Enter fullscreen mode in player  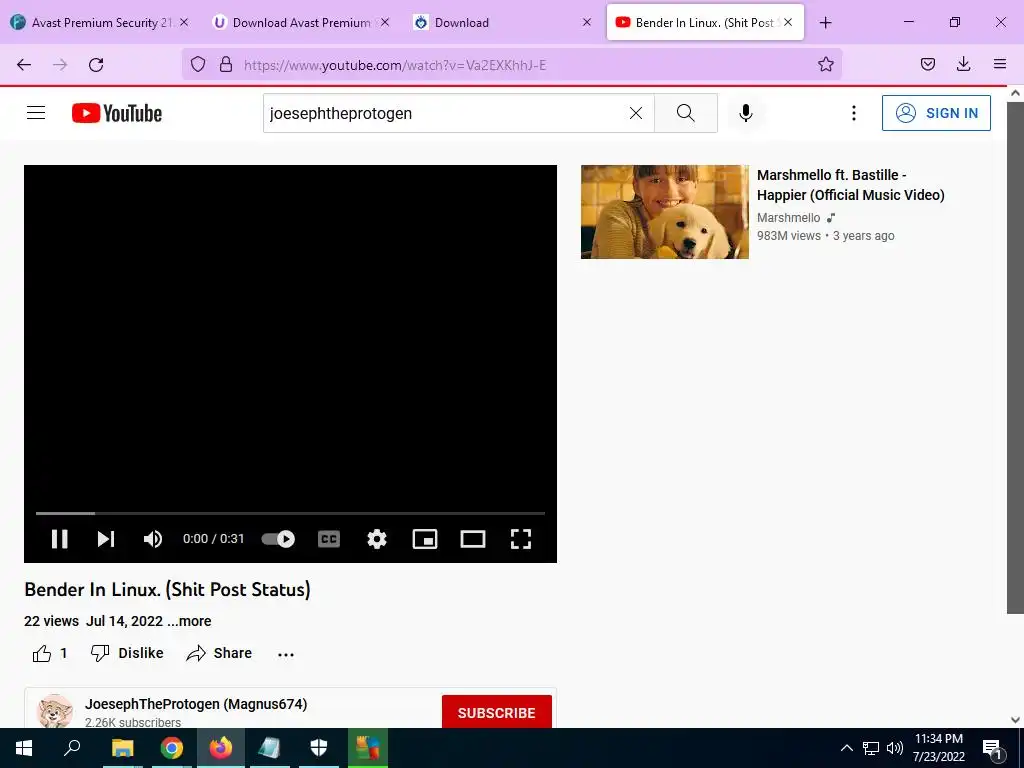pyautogui.click(x=520, y=539)
